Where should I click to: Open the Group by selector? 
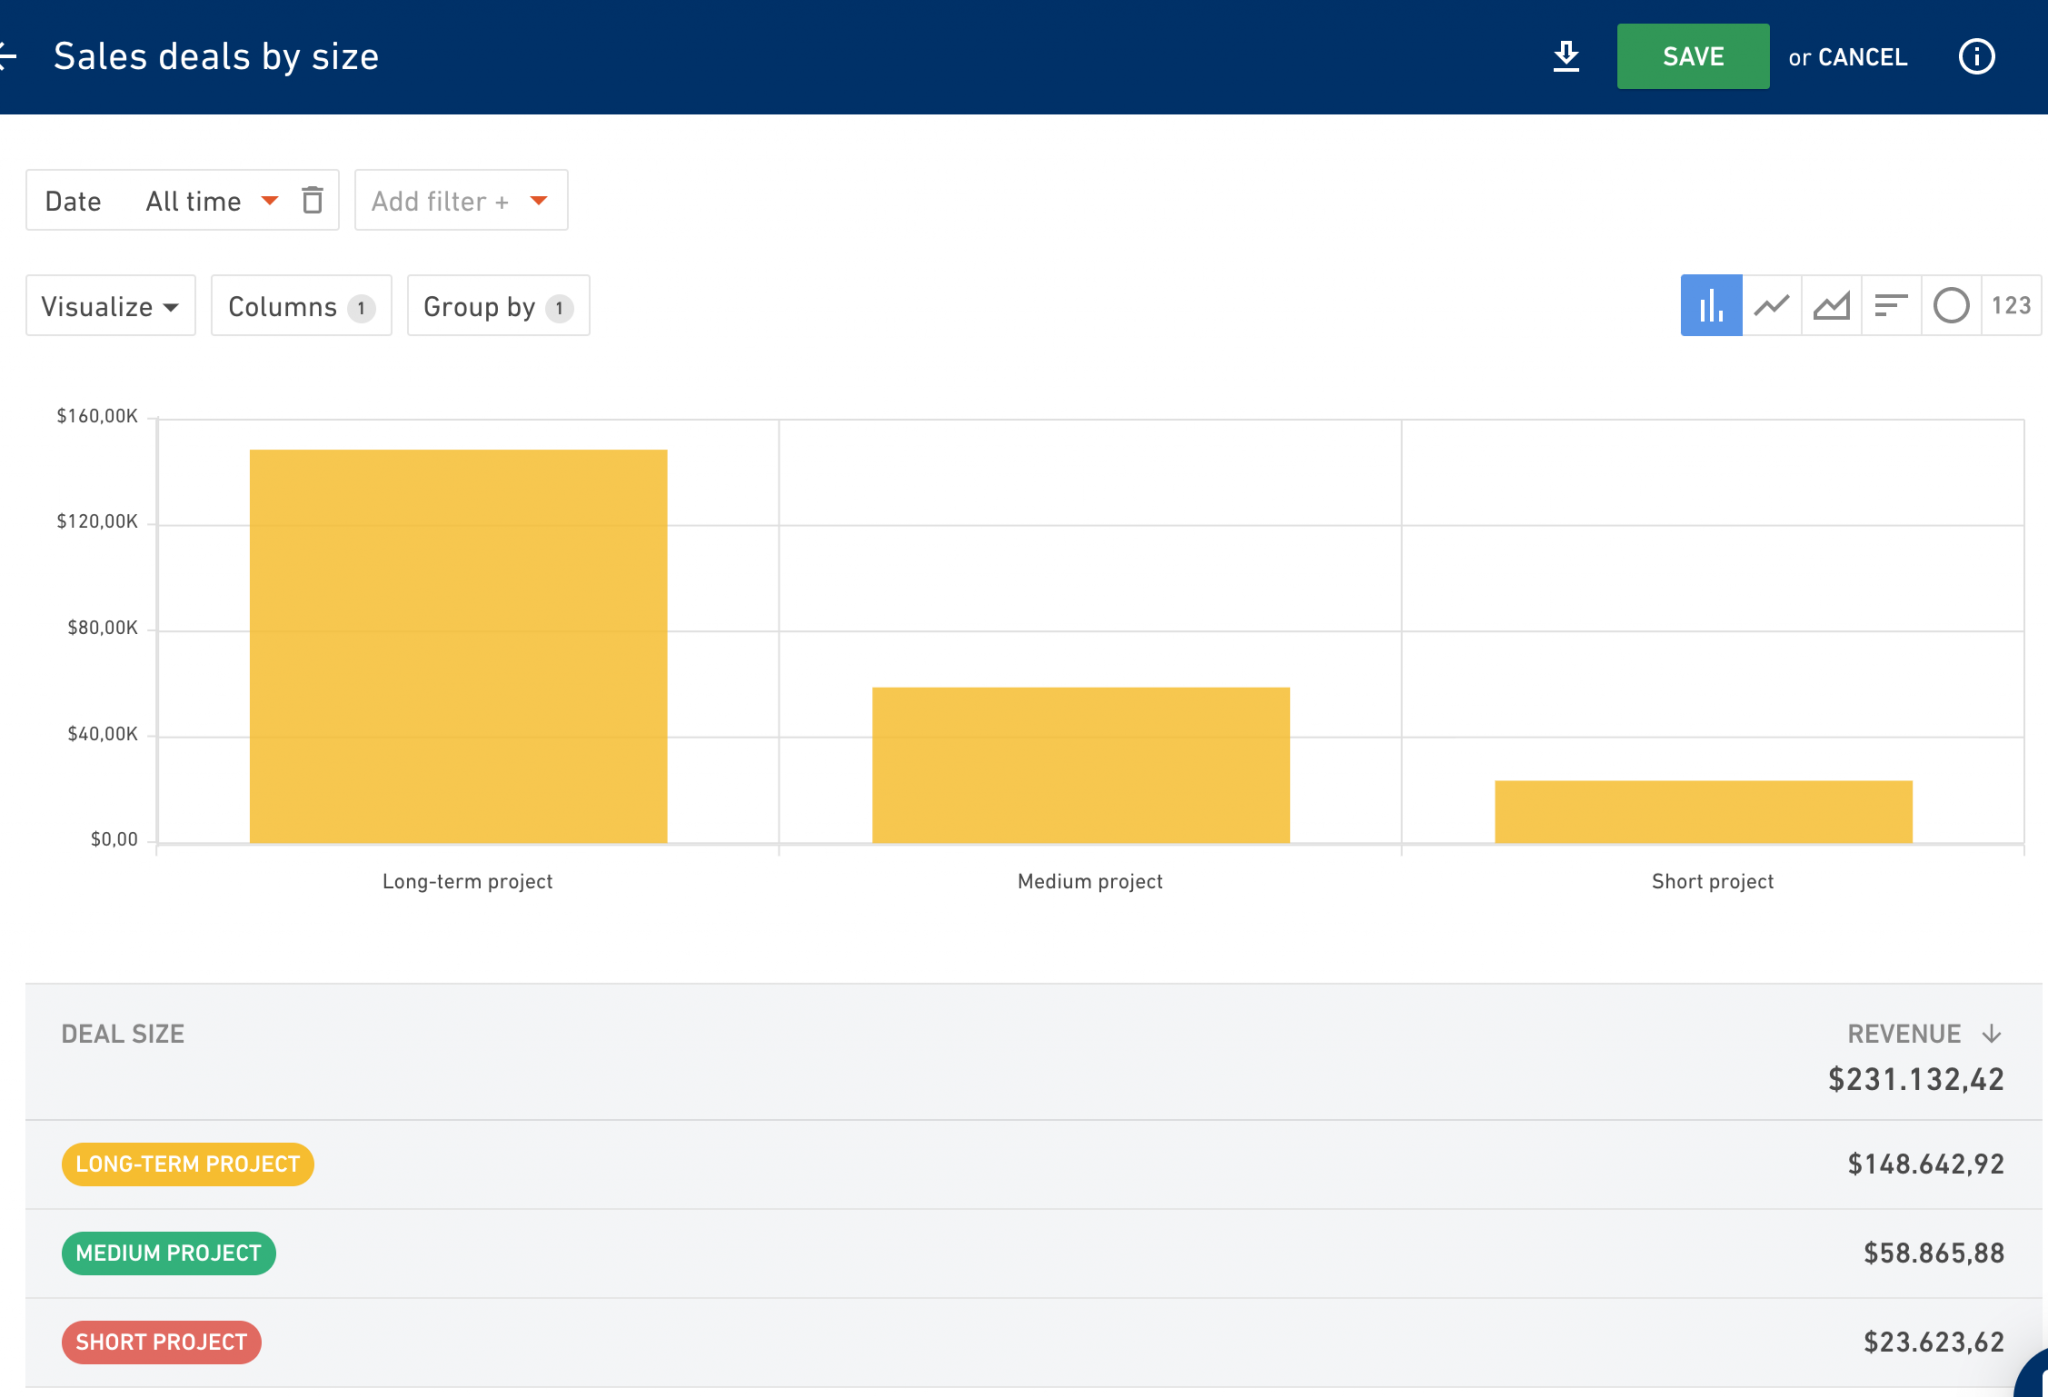tap(498, 306)
